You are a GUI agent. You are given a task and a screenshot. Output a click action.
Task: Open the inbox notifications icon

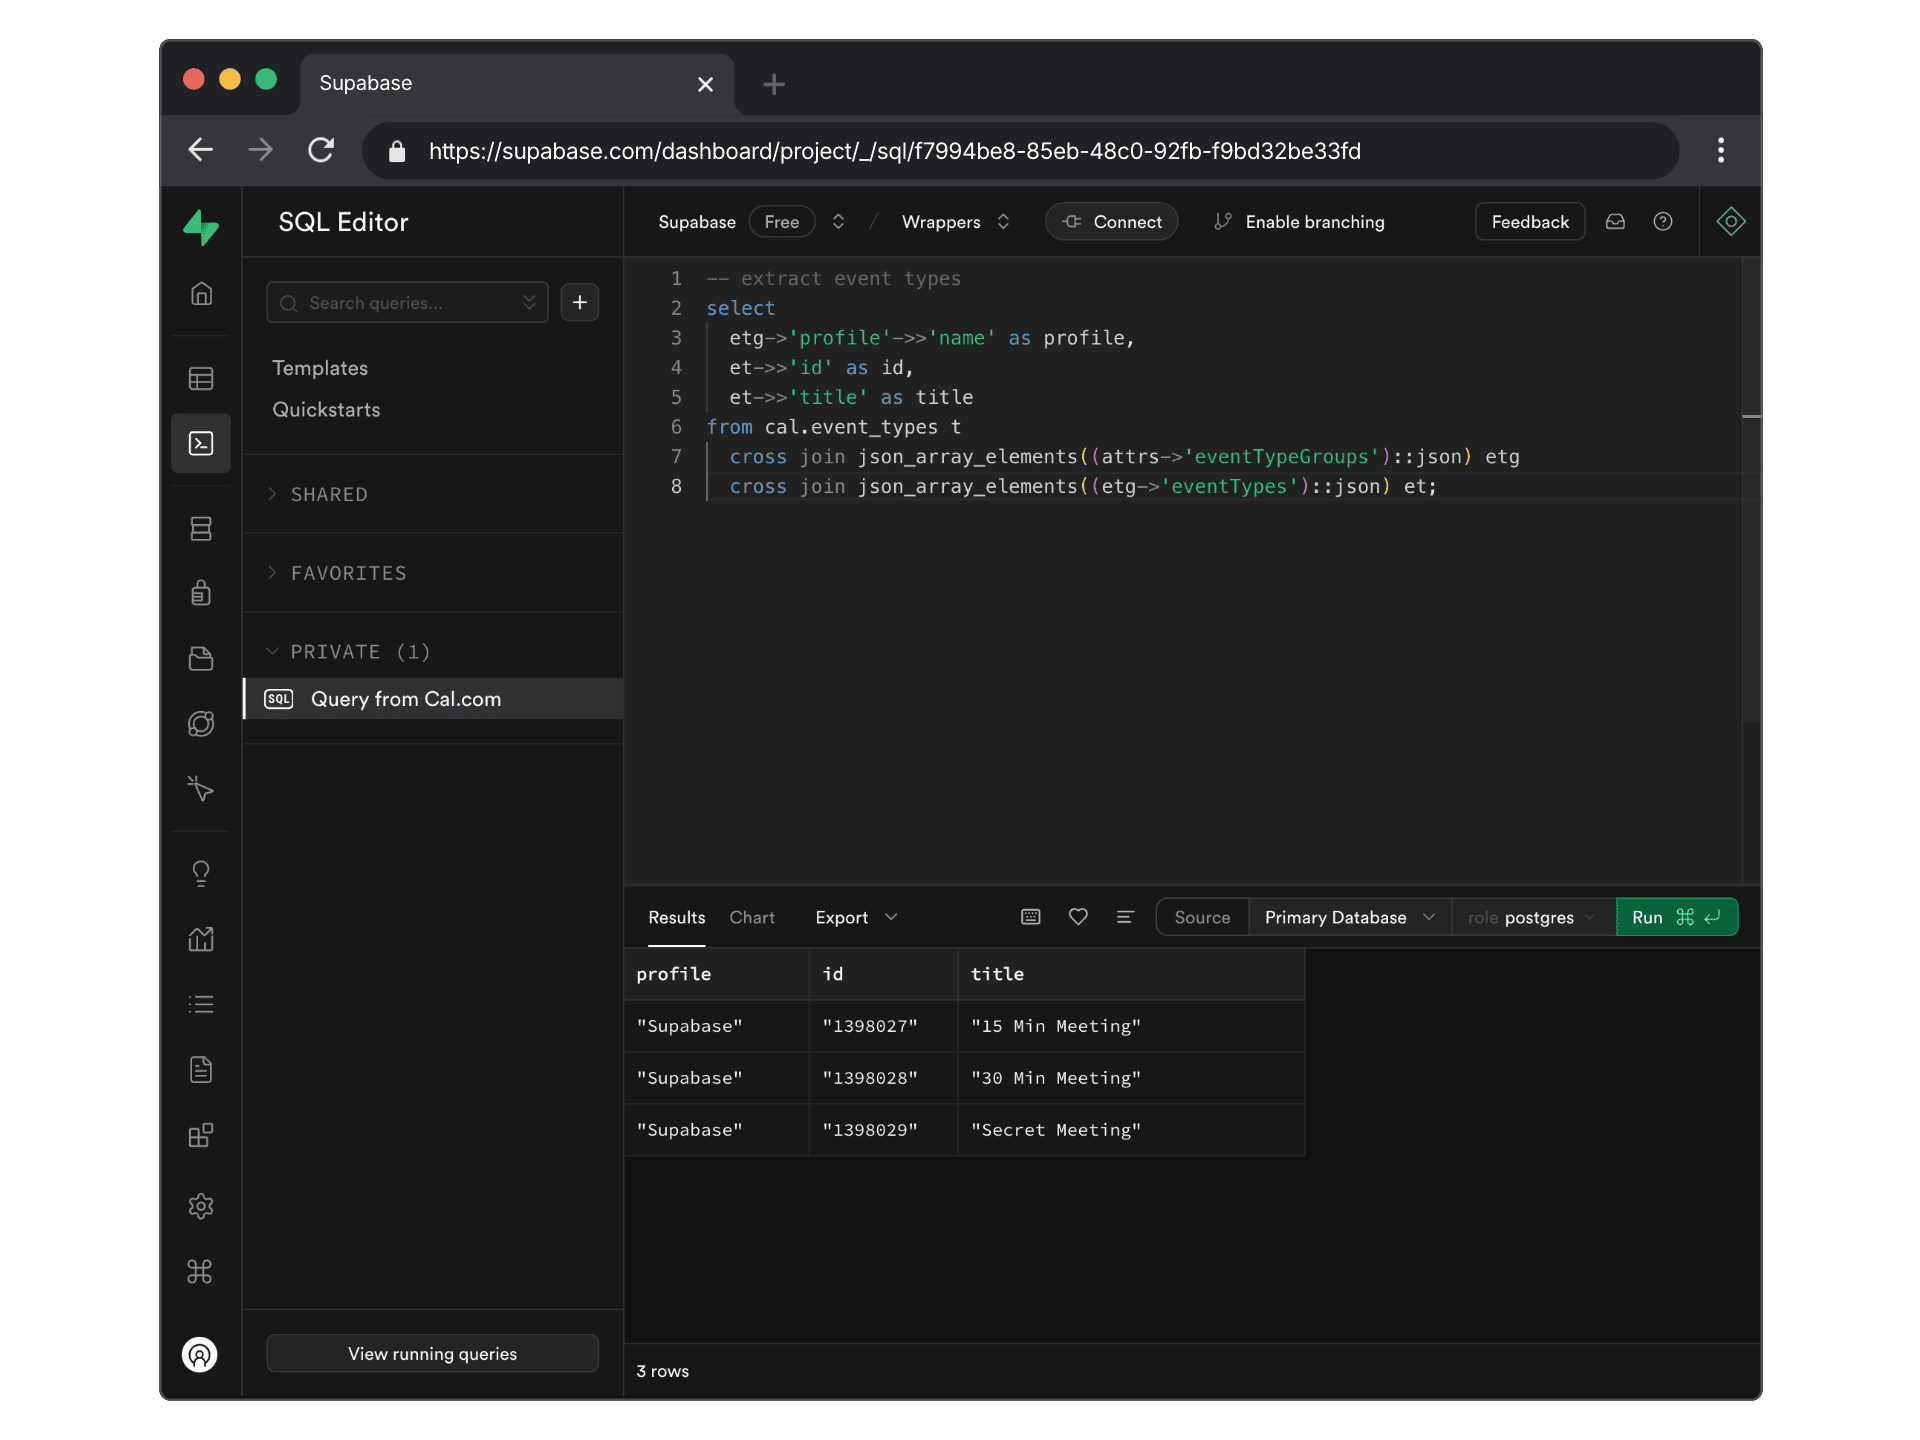(x=1615, y=222)
